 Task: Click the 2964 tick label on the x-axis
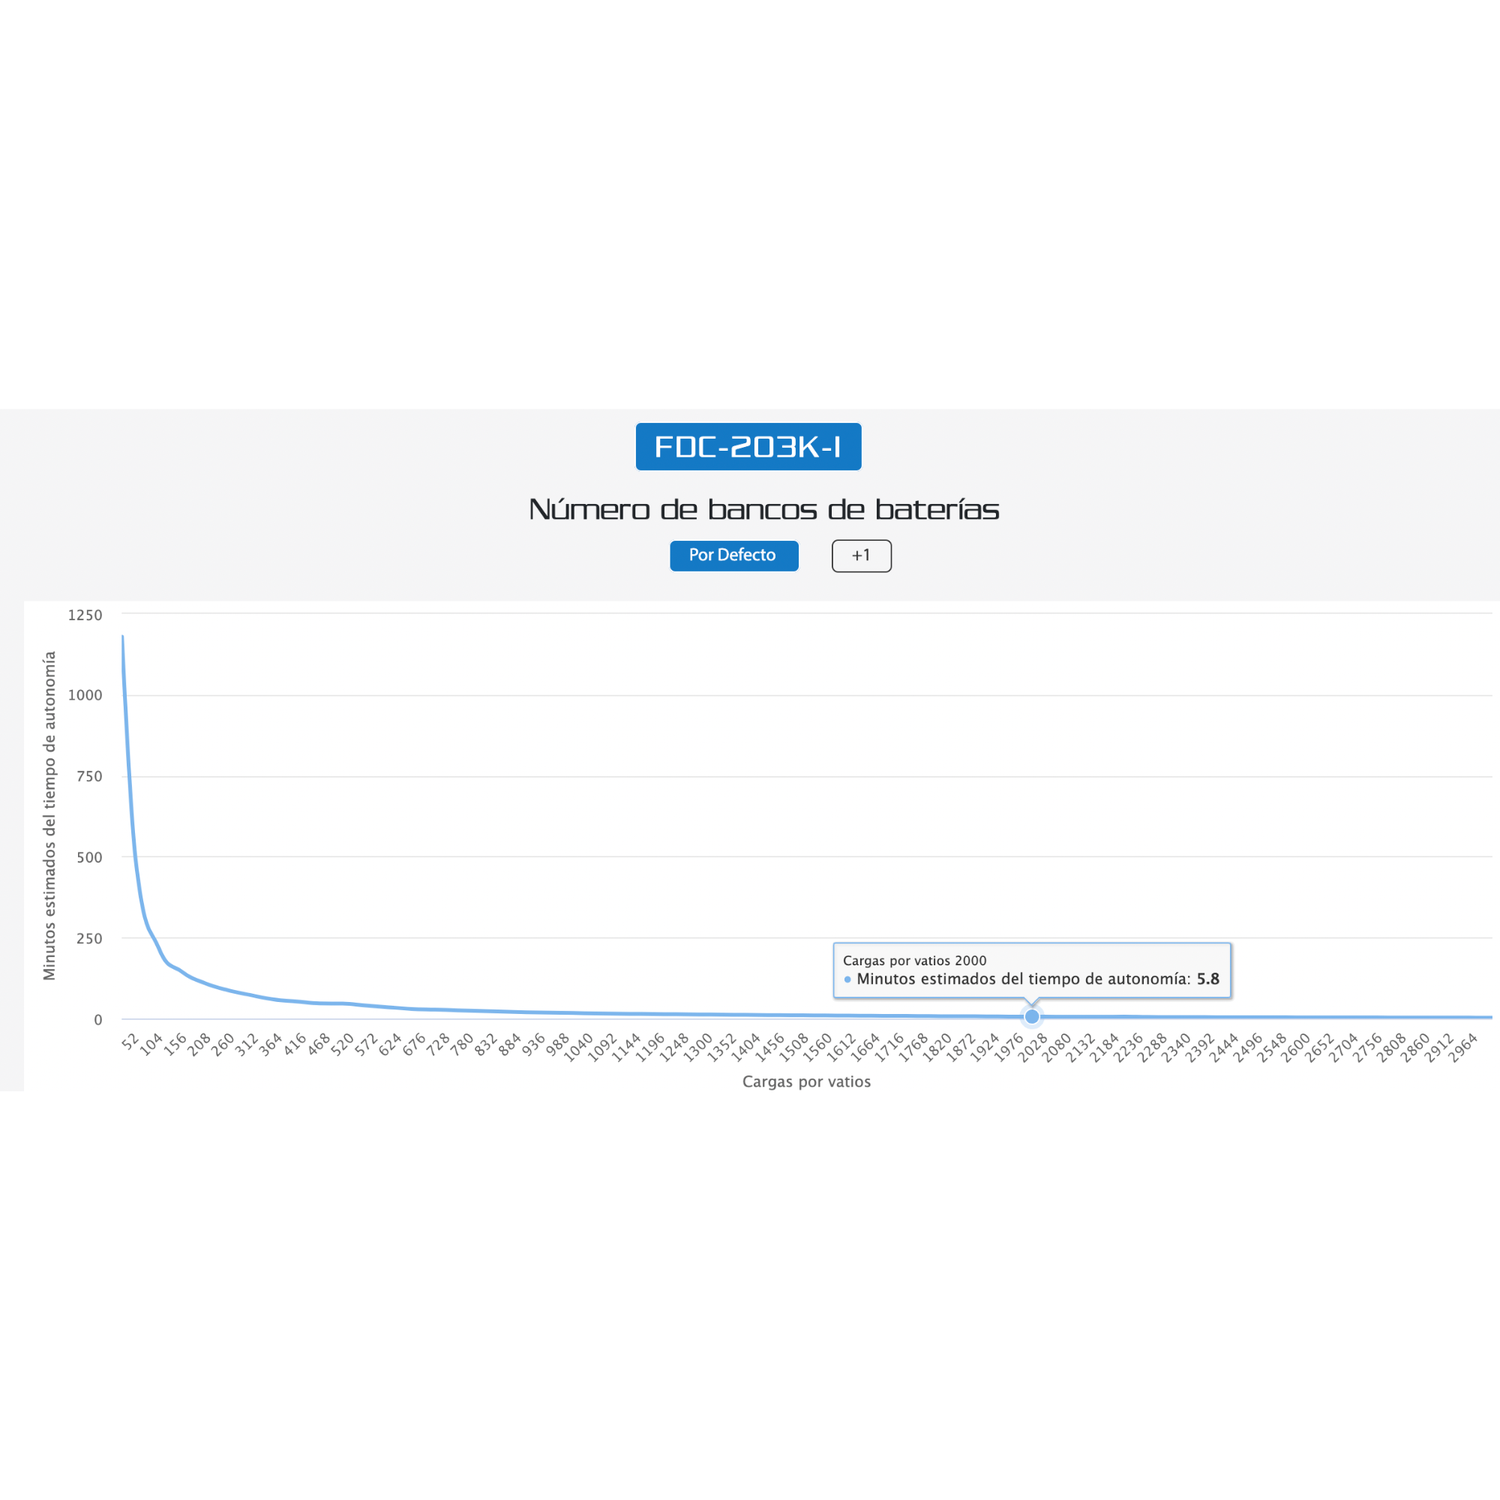pos(1462,1048)
